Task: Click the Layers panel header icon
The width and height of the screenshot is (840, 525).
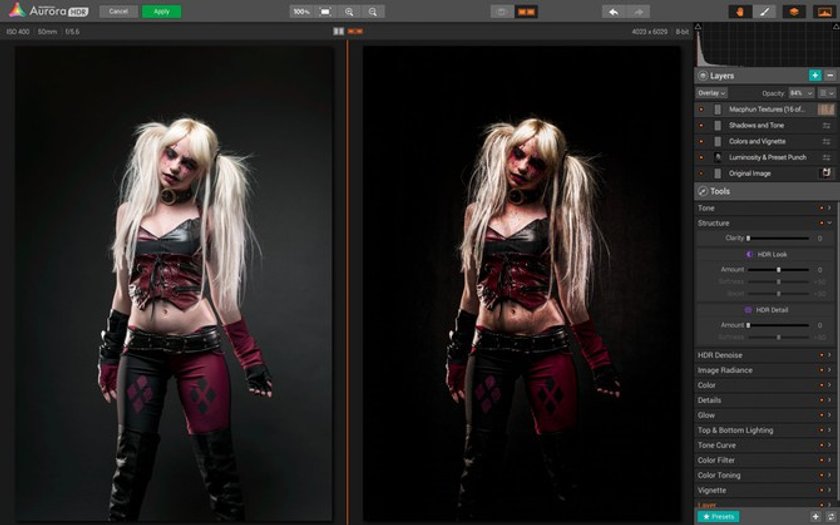Action: pos(703,76)
